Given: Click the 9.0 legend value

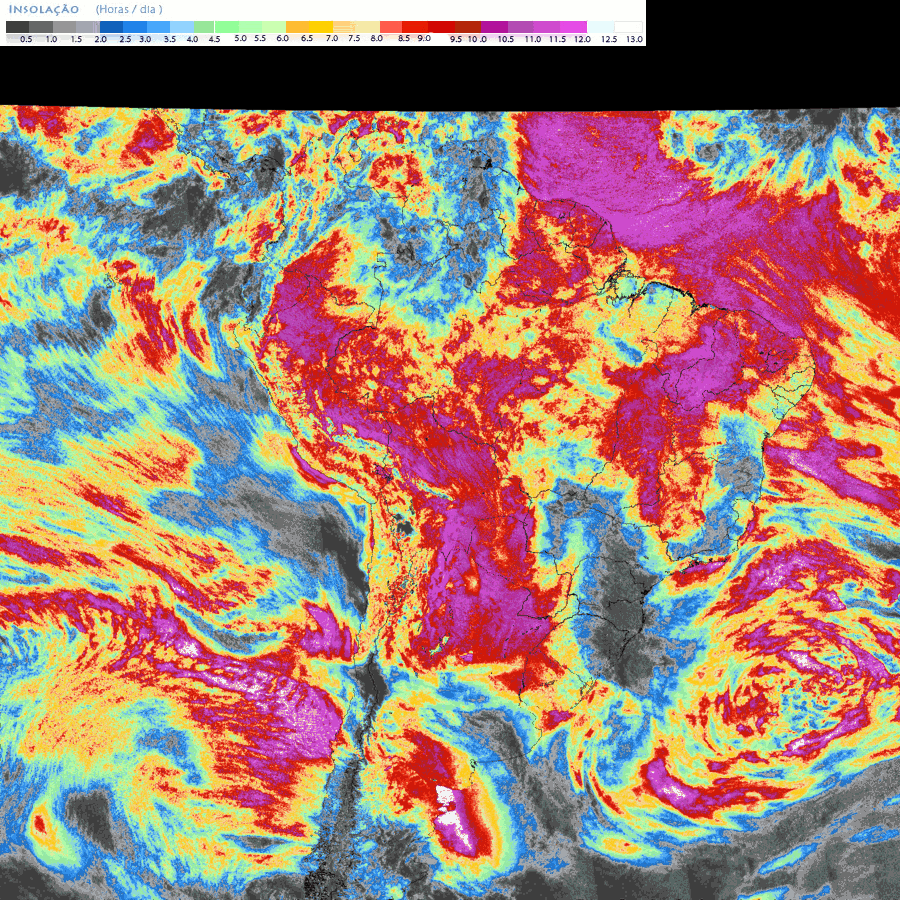Looking at the screenshot, I should coord(424,38).
